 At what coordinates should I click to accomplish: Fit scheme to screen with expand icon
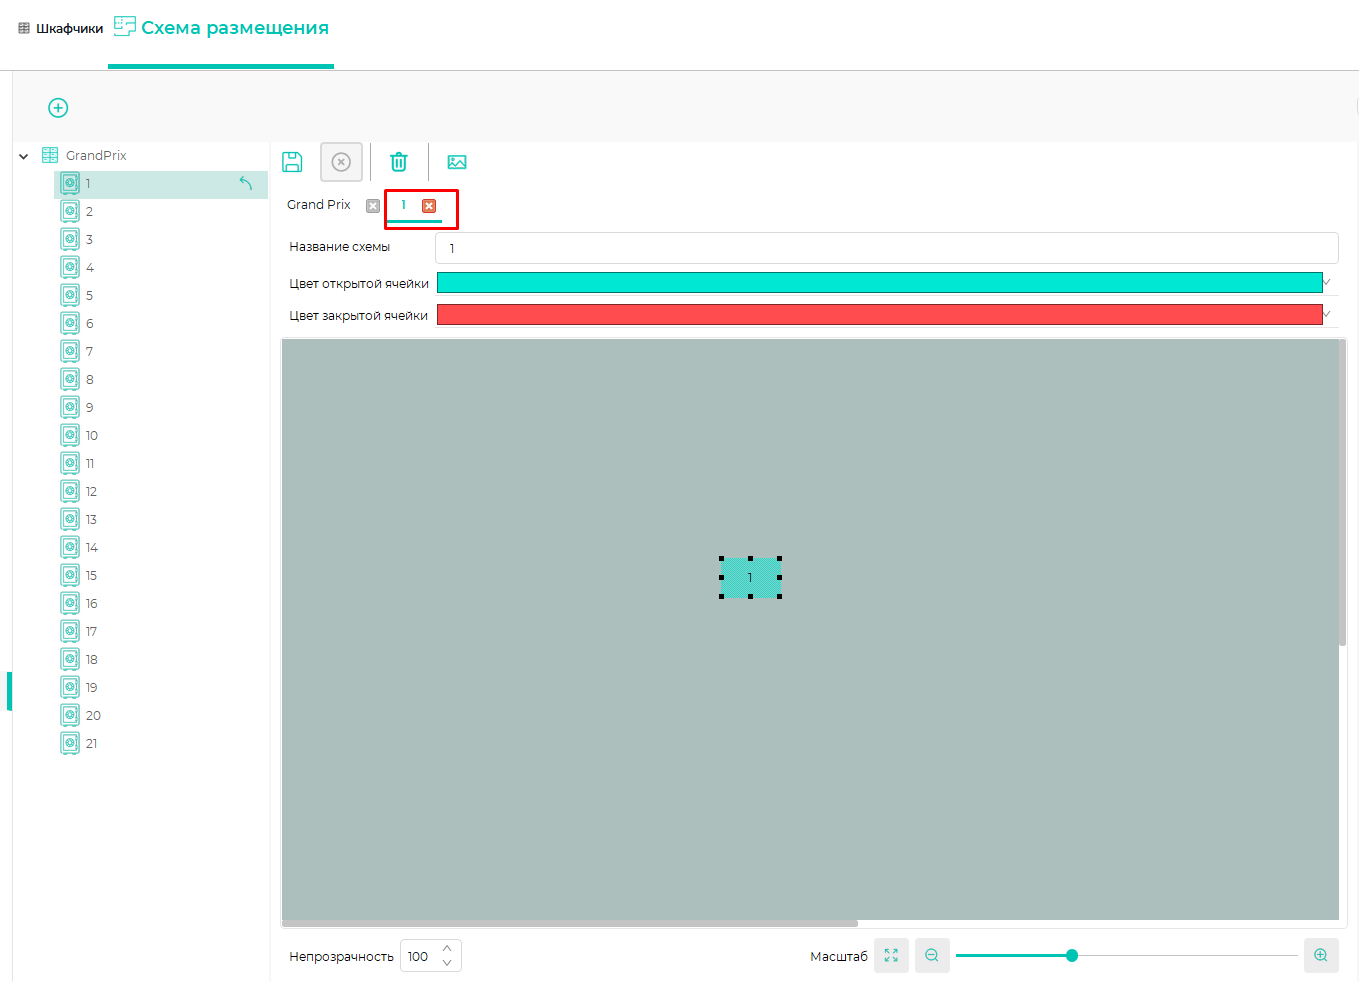[x=891, y=956]
